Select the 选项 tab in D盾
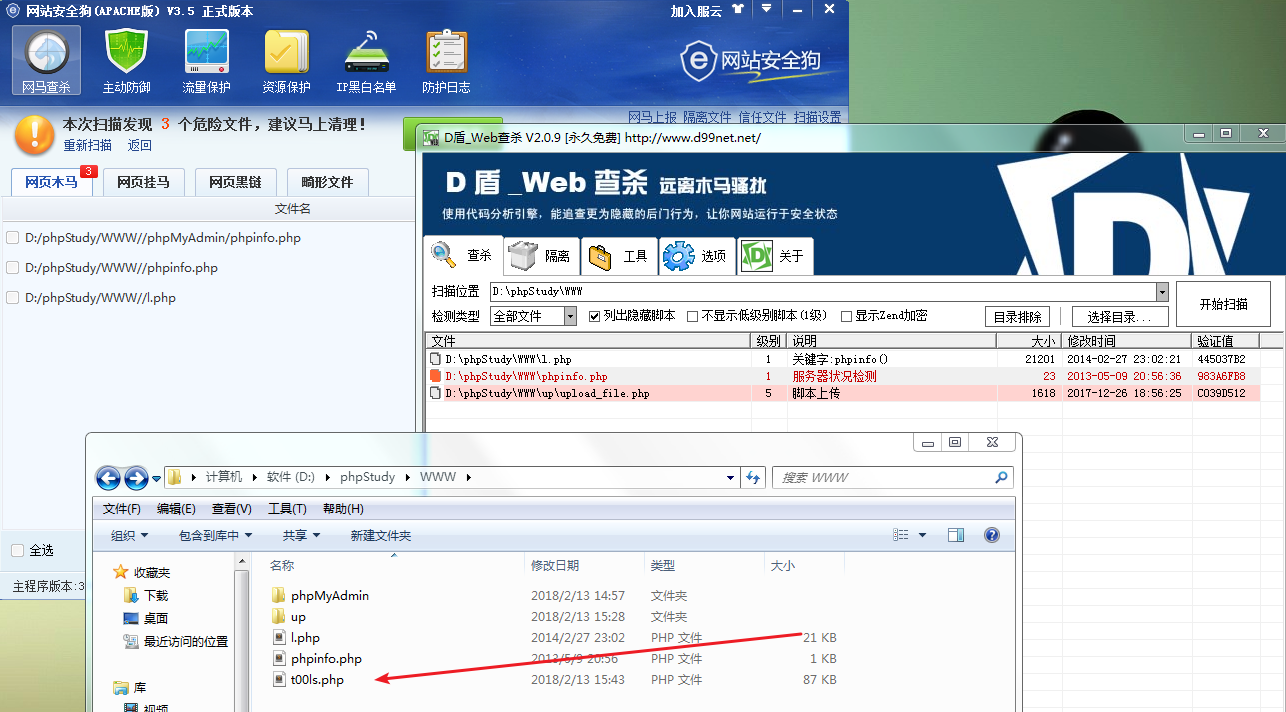The image size is (1286, 712). click(697, 256)
